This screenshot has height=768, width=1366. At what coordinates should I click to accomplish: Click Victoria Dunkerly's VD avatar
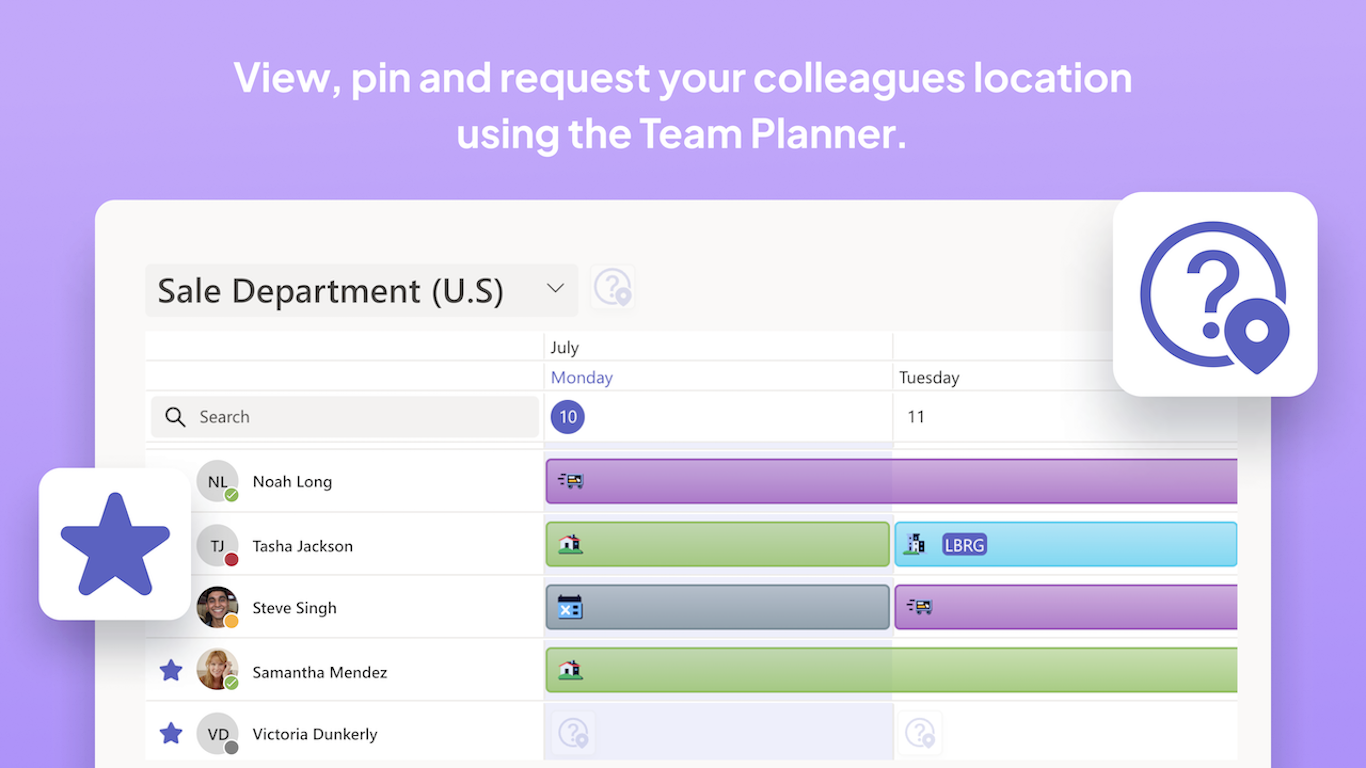pos(217,733)
